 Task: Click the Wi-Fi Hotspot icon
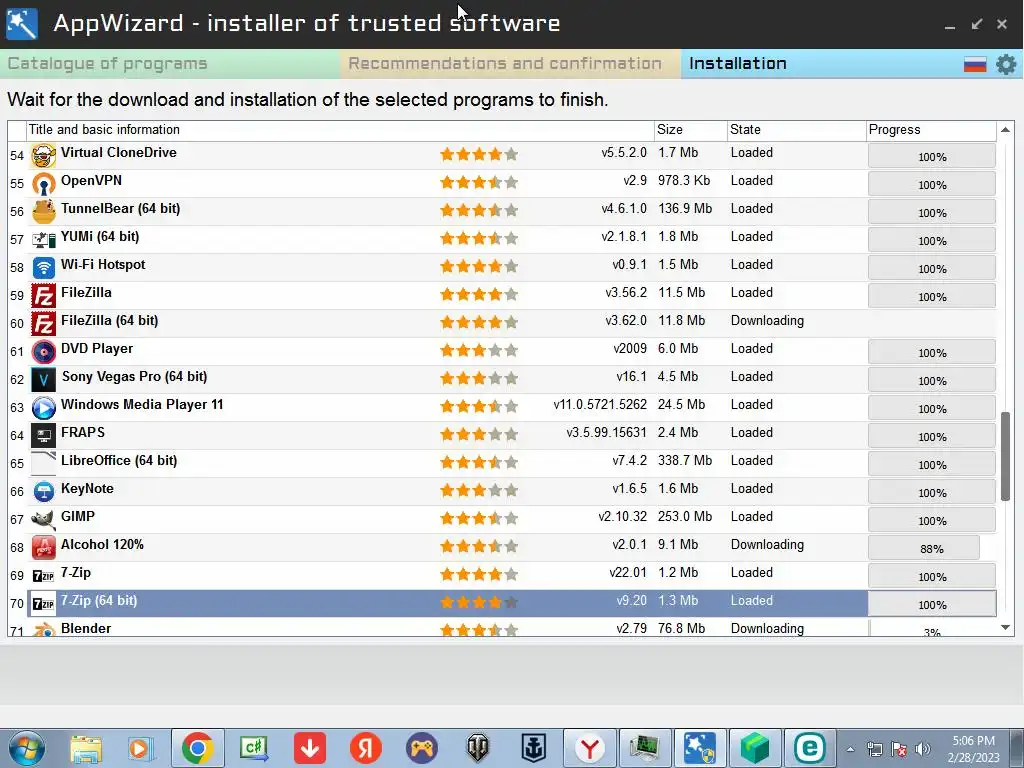(44, 268)
